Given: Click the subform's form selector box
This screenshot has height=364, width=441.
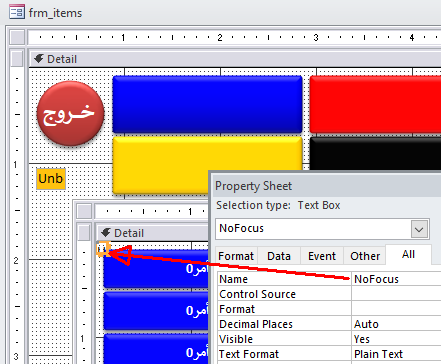Looking at the screenshot, I should (x=84, y=211).
